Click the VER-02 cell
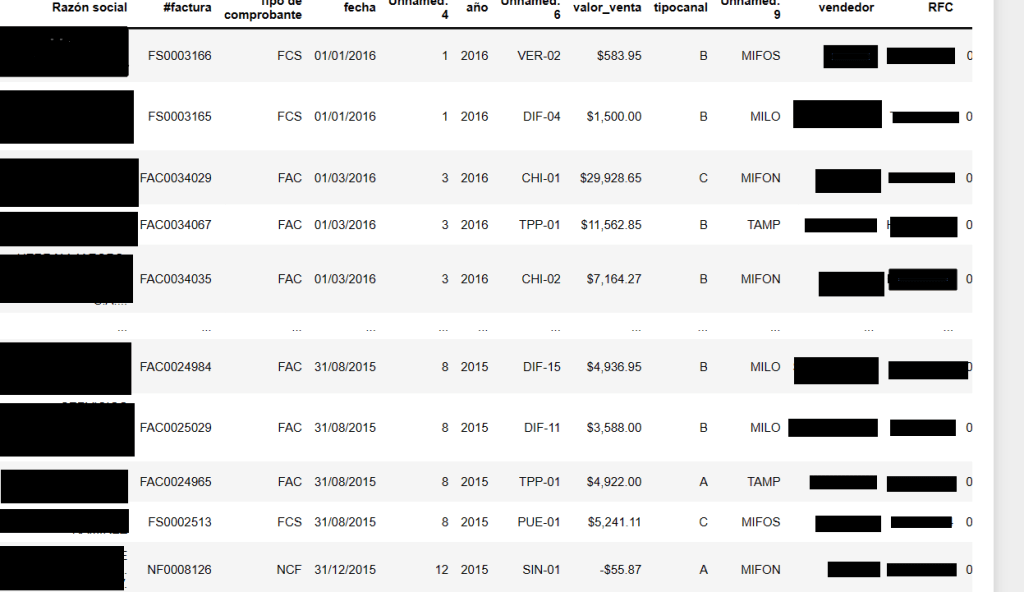This screenshot has height=592, width=1024. pos(539,56)
